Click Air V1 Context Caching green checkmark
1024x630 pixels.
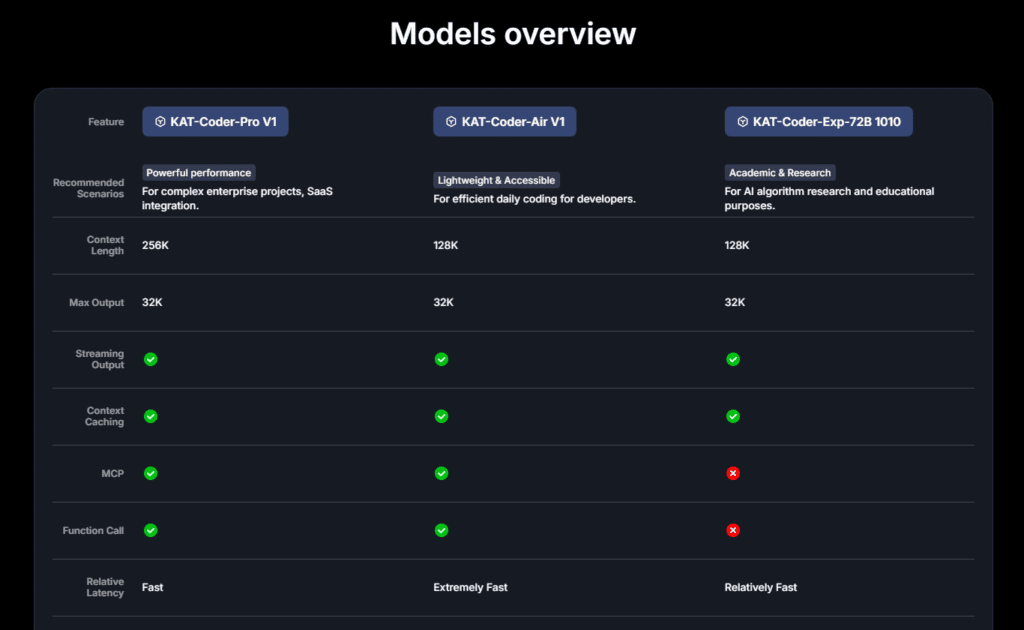coord(441,416)
